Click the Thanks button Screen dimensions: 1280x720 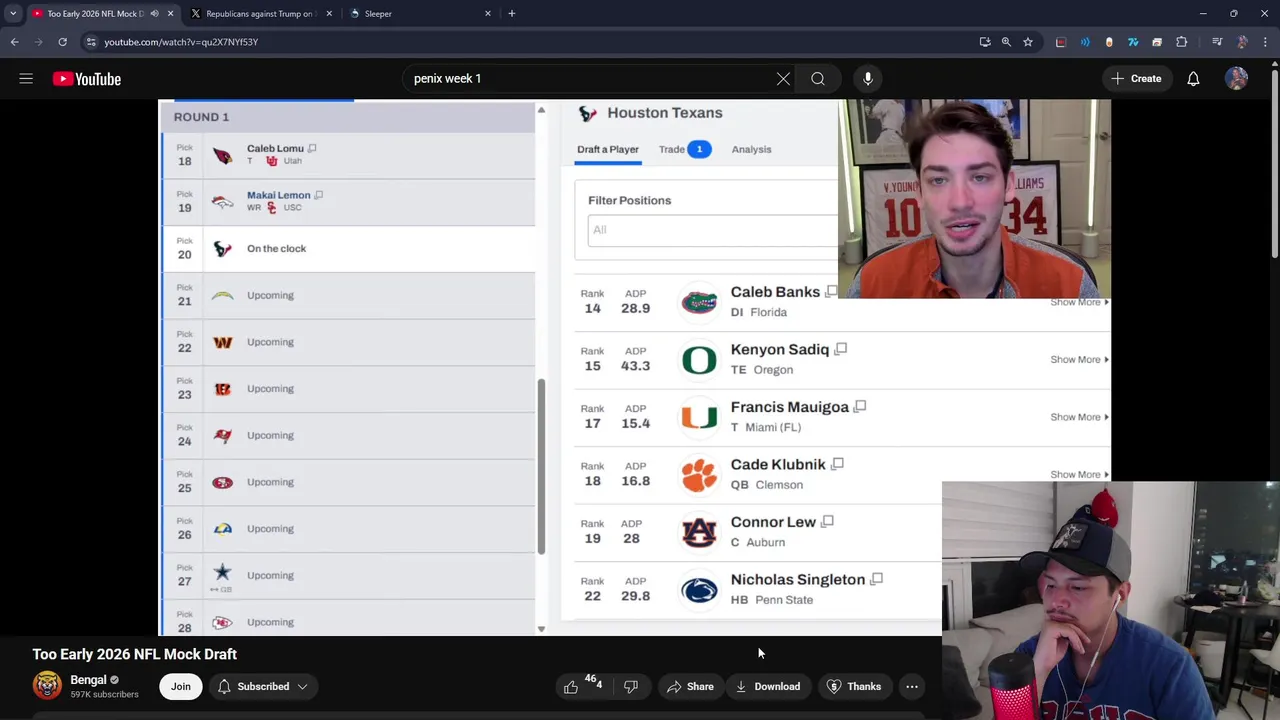pyautogui.click(x=854, y=687)
